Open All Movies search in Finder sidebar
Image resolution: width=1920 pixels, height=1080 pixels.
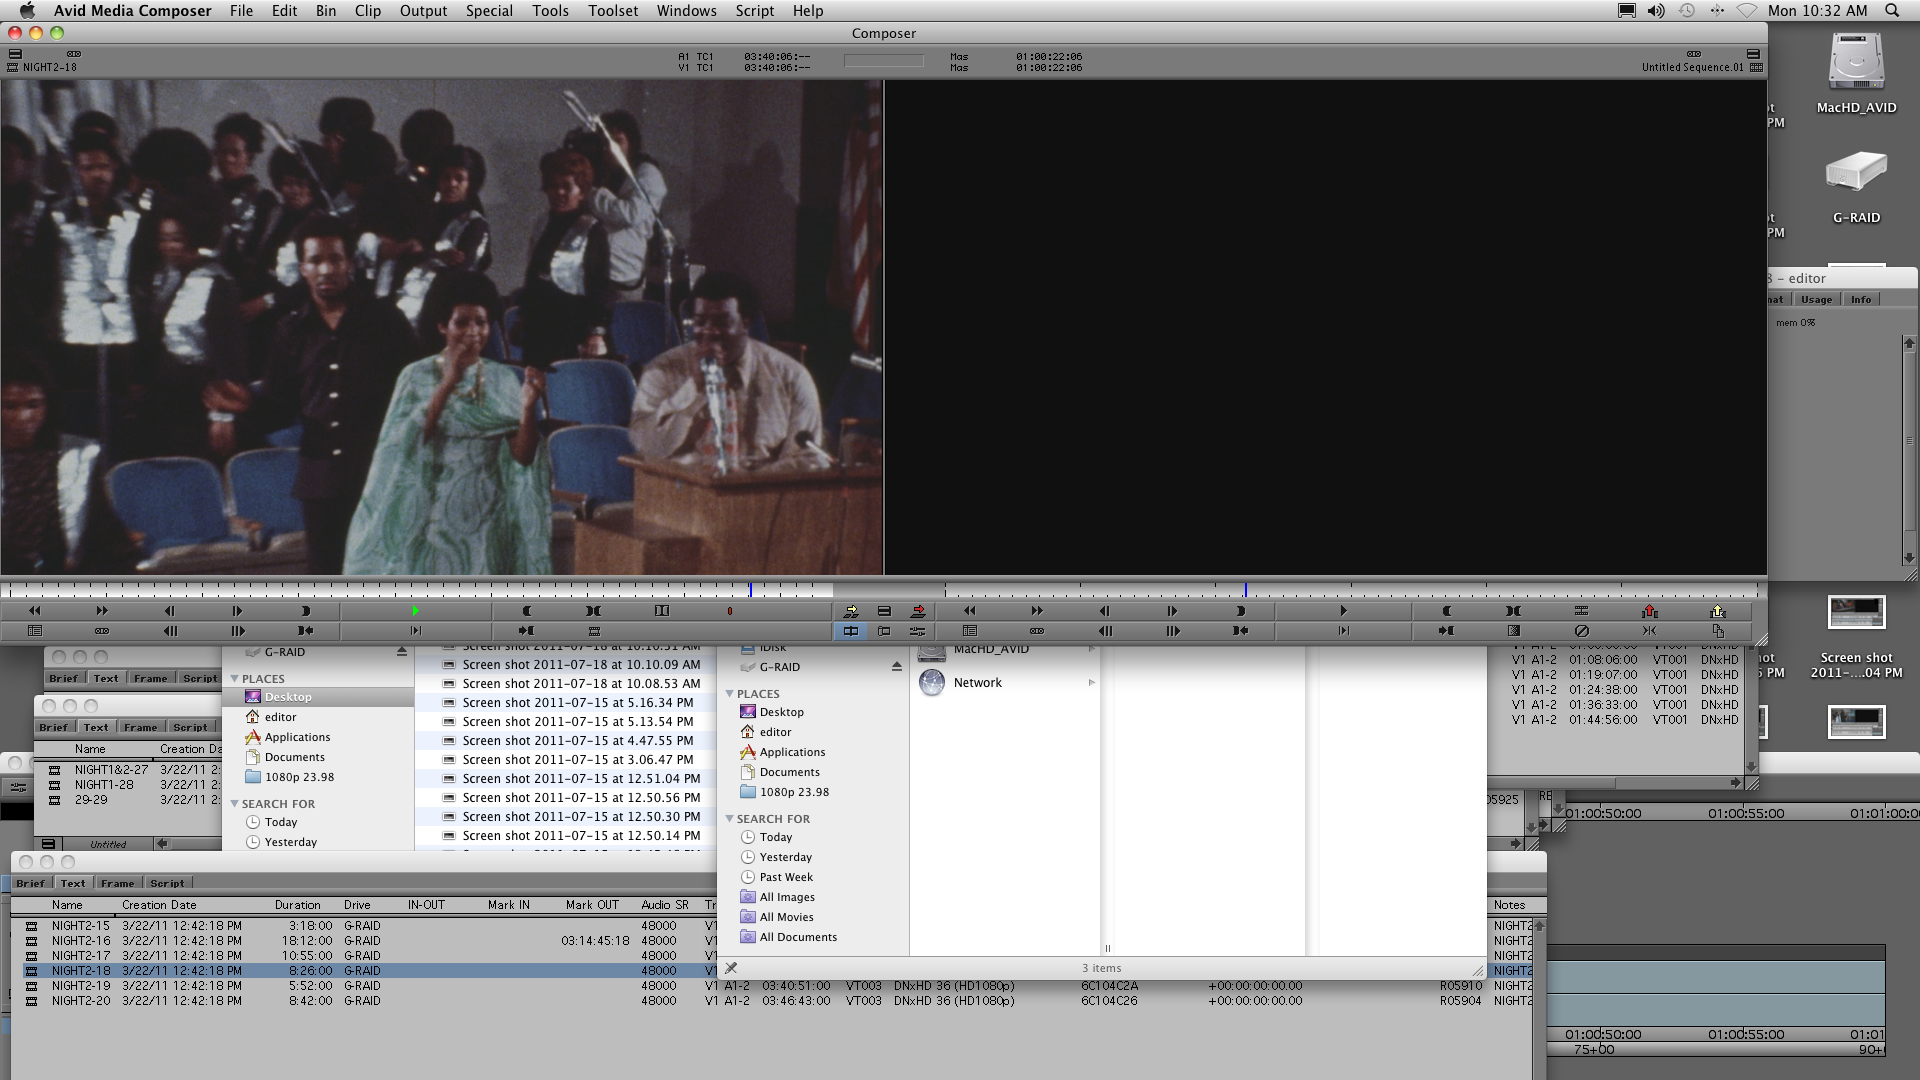(786, 917)
